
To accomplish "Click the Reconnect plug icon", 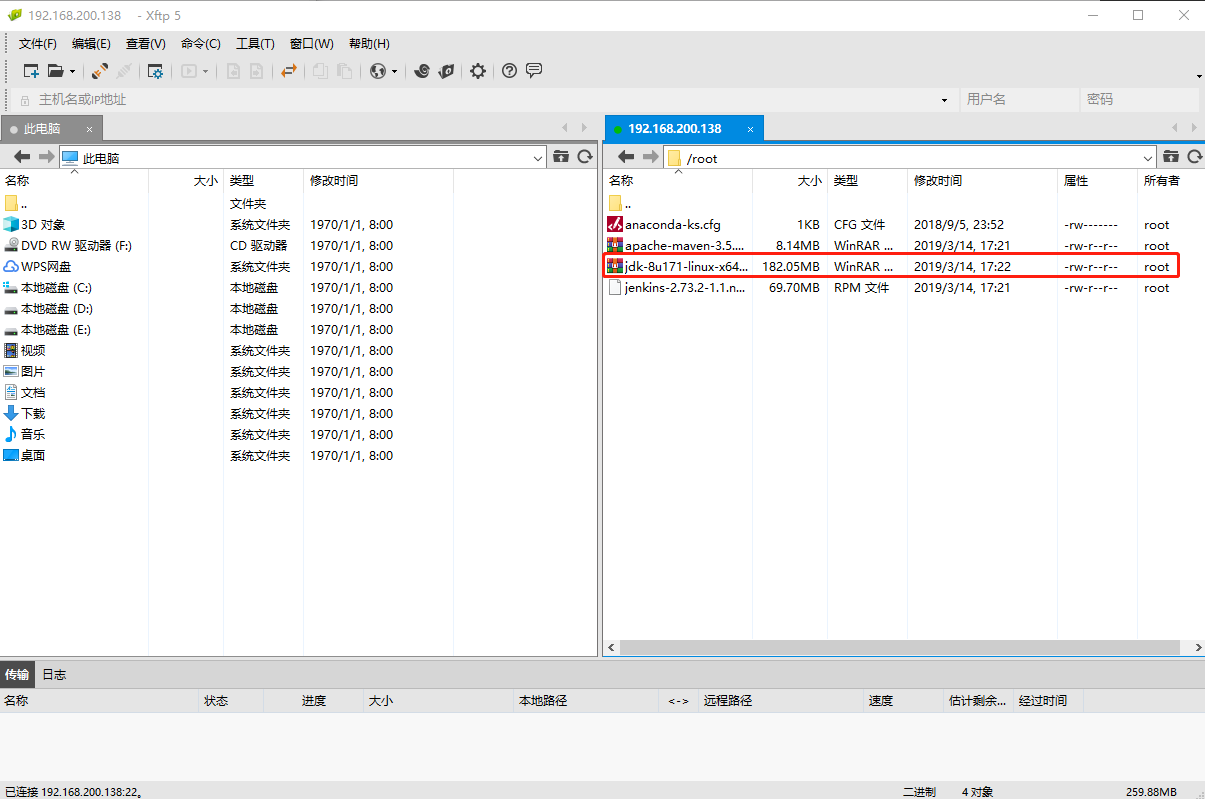I will tap(100, 71).
